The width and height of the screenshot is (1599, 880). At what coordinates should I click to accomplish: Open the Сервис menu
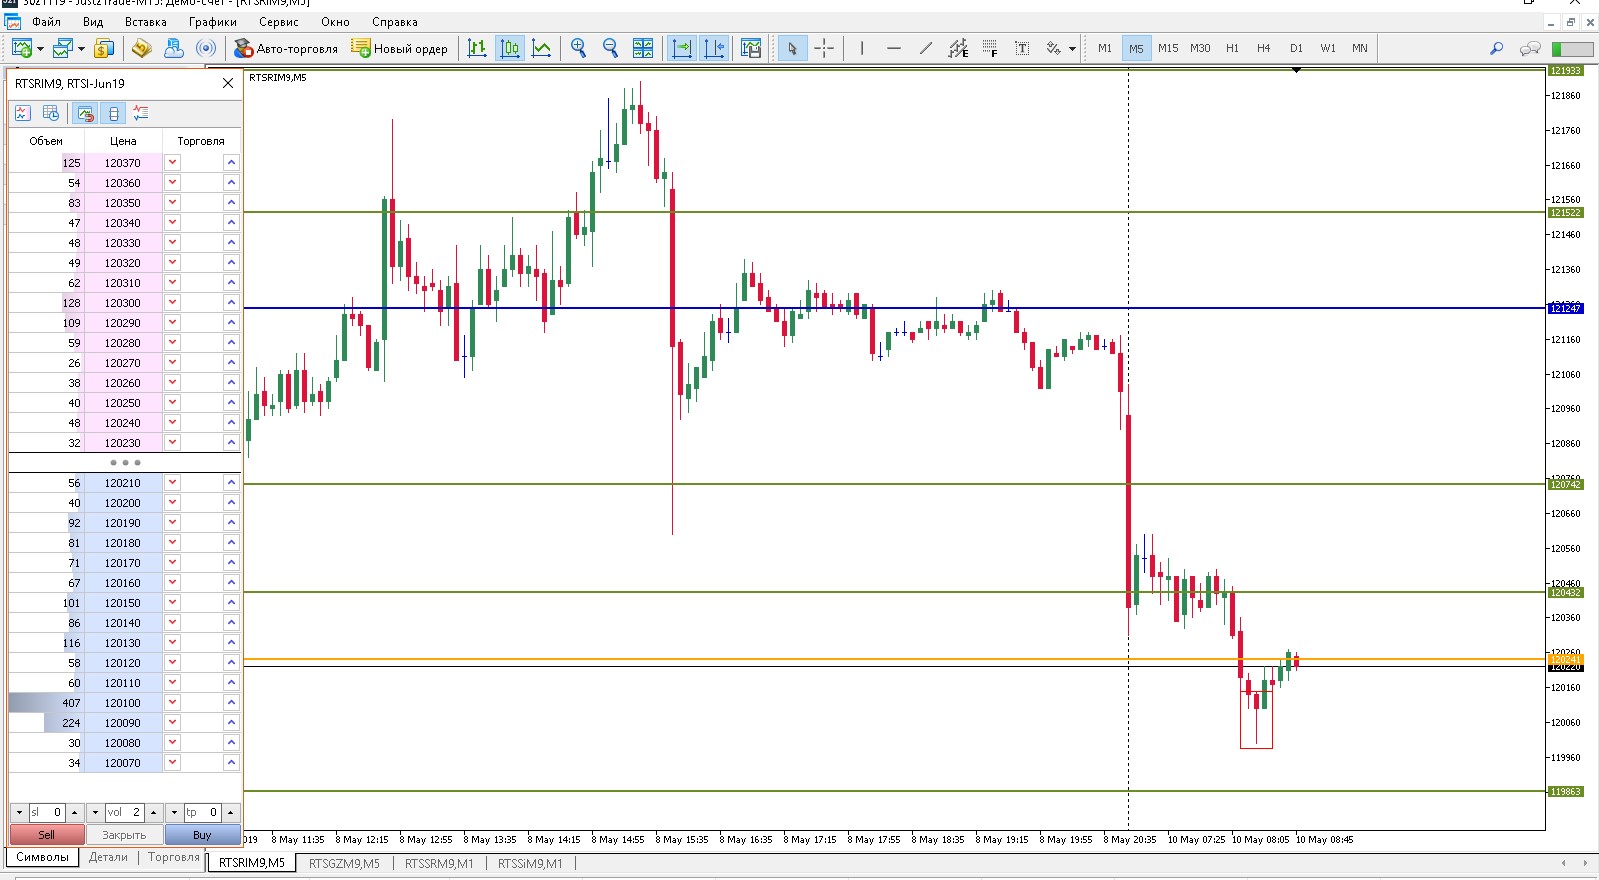279,22
